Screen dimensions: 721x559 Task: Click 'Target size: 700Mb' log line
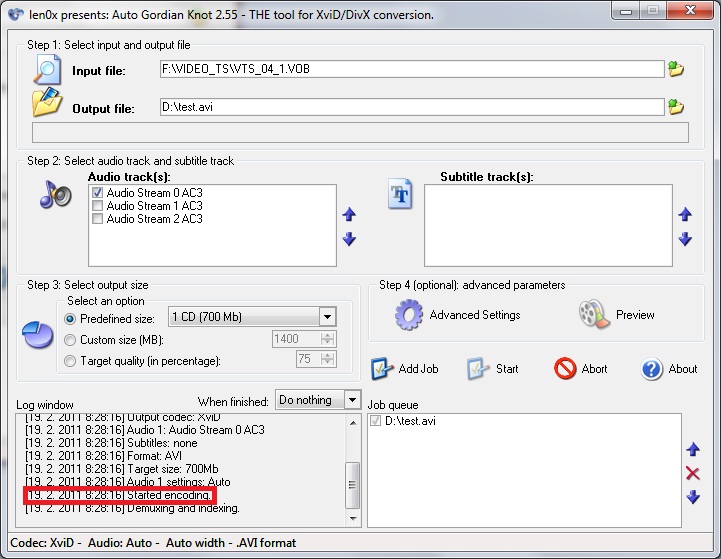point(121,469)
